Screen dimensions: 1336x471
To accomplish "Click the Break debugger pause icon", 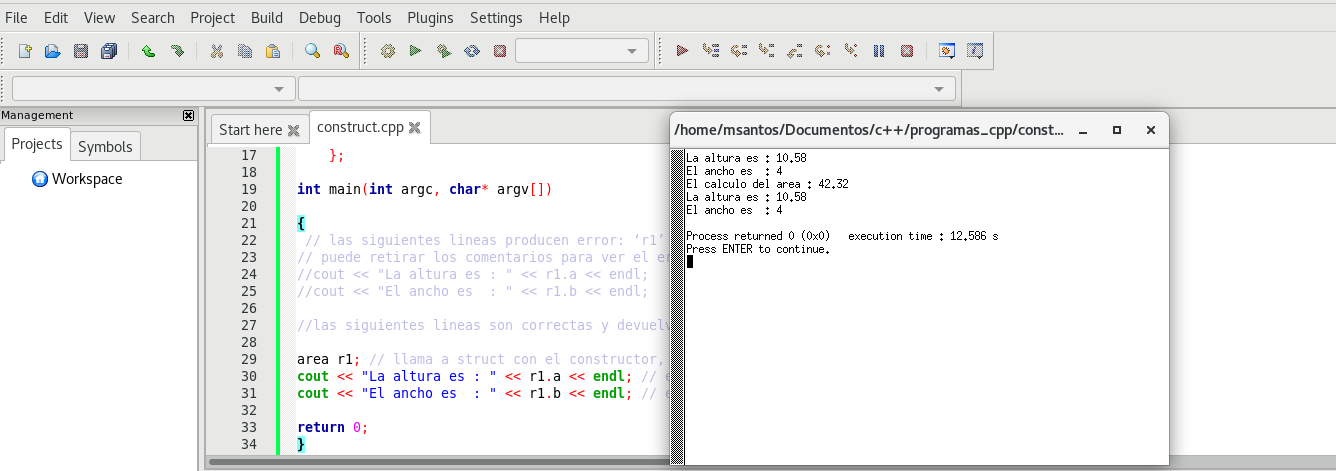I will pos(879,51).
